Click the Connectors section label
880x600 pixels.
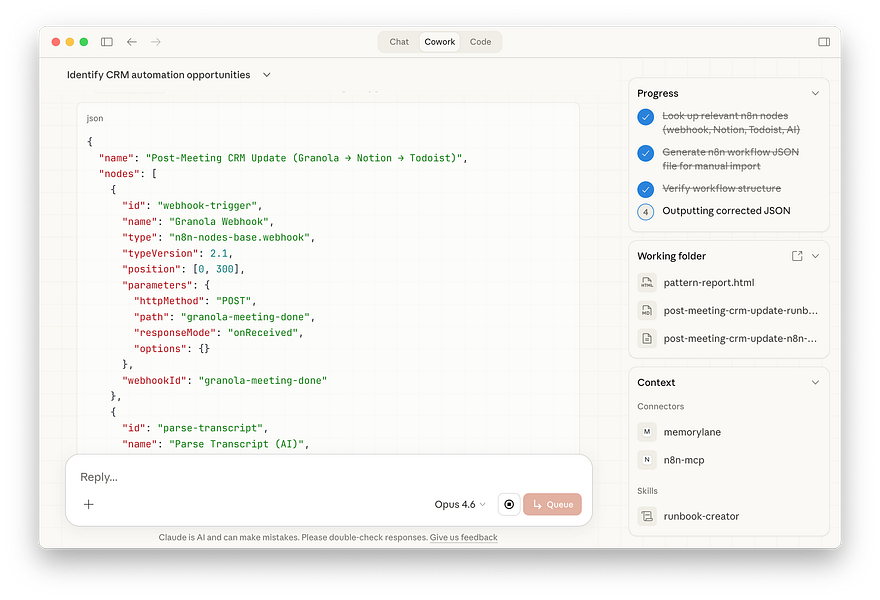661,406
